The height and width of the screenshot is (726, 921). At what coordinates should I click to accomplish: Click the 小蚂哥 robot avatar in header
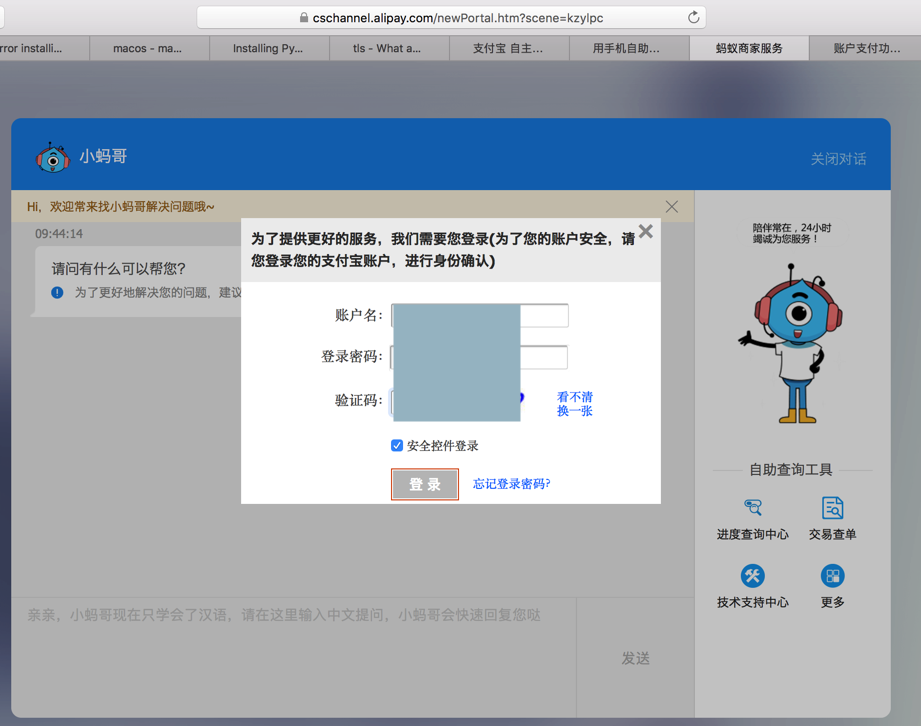pos(52,157)
